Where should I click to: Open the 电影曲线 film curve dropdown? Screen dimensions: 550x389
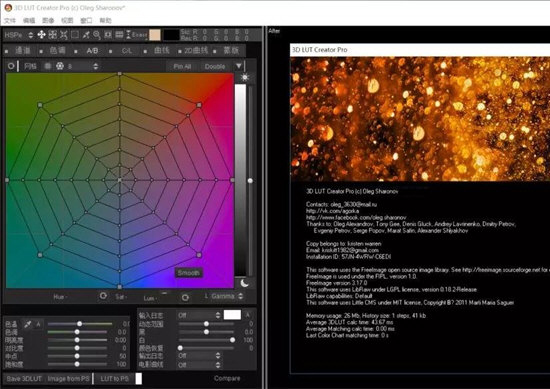[x=199, y=365]
